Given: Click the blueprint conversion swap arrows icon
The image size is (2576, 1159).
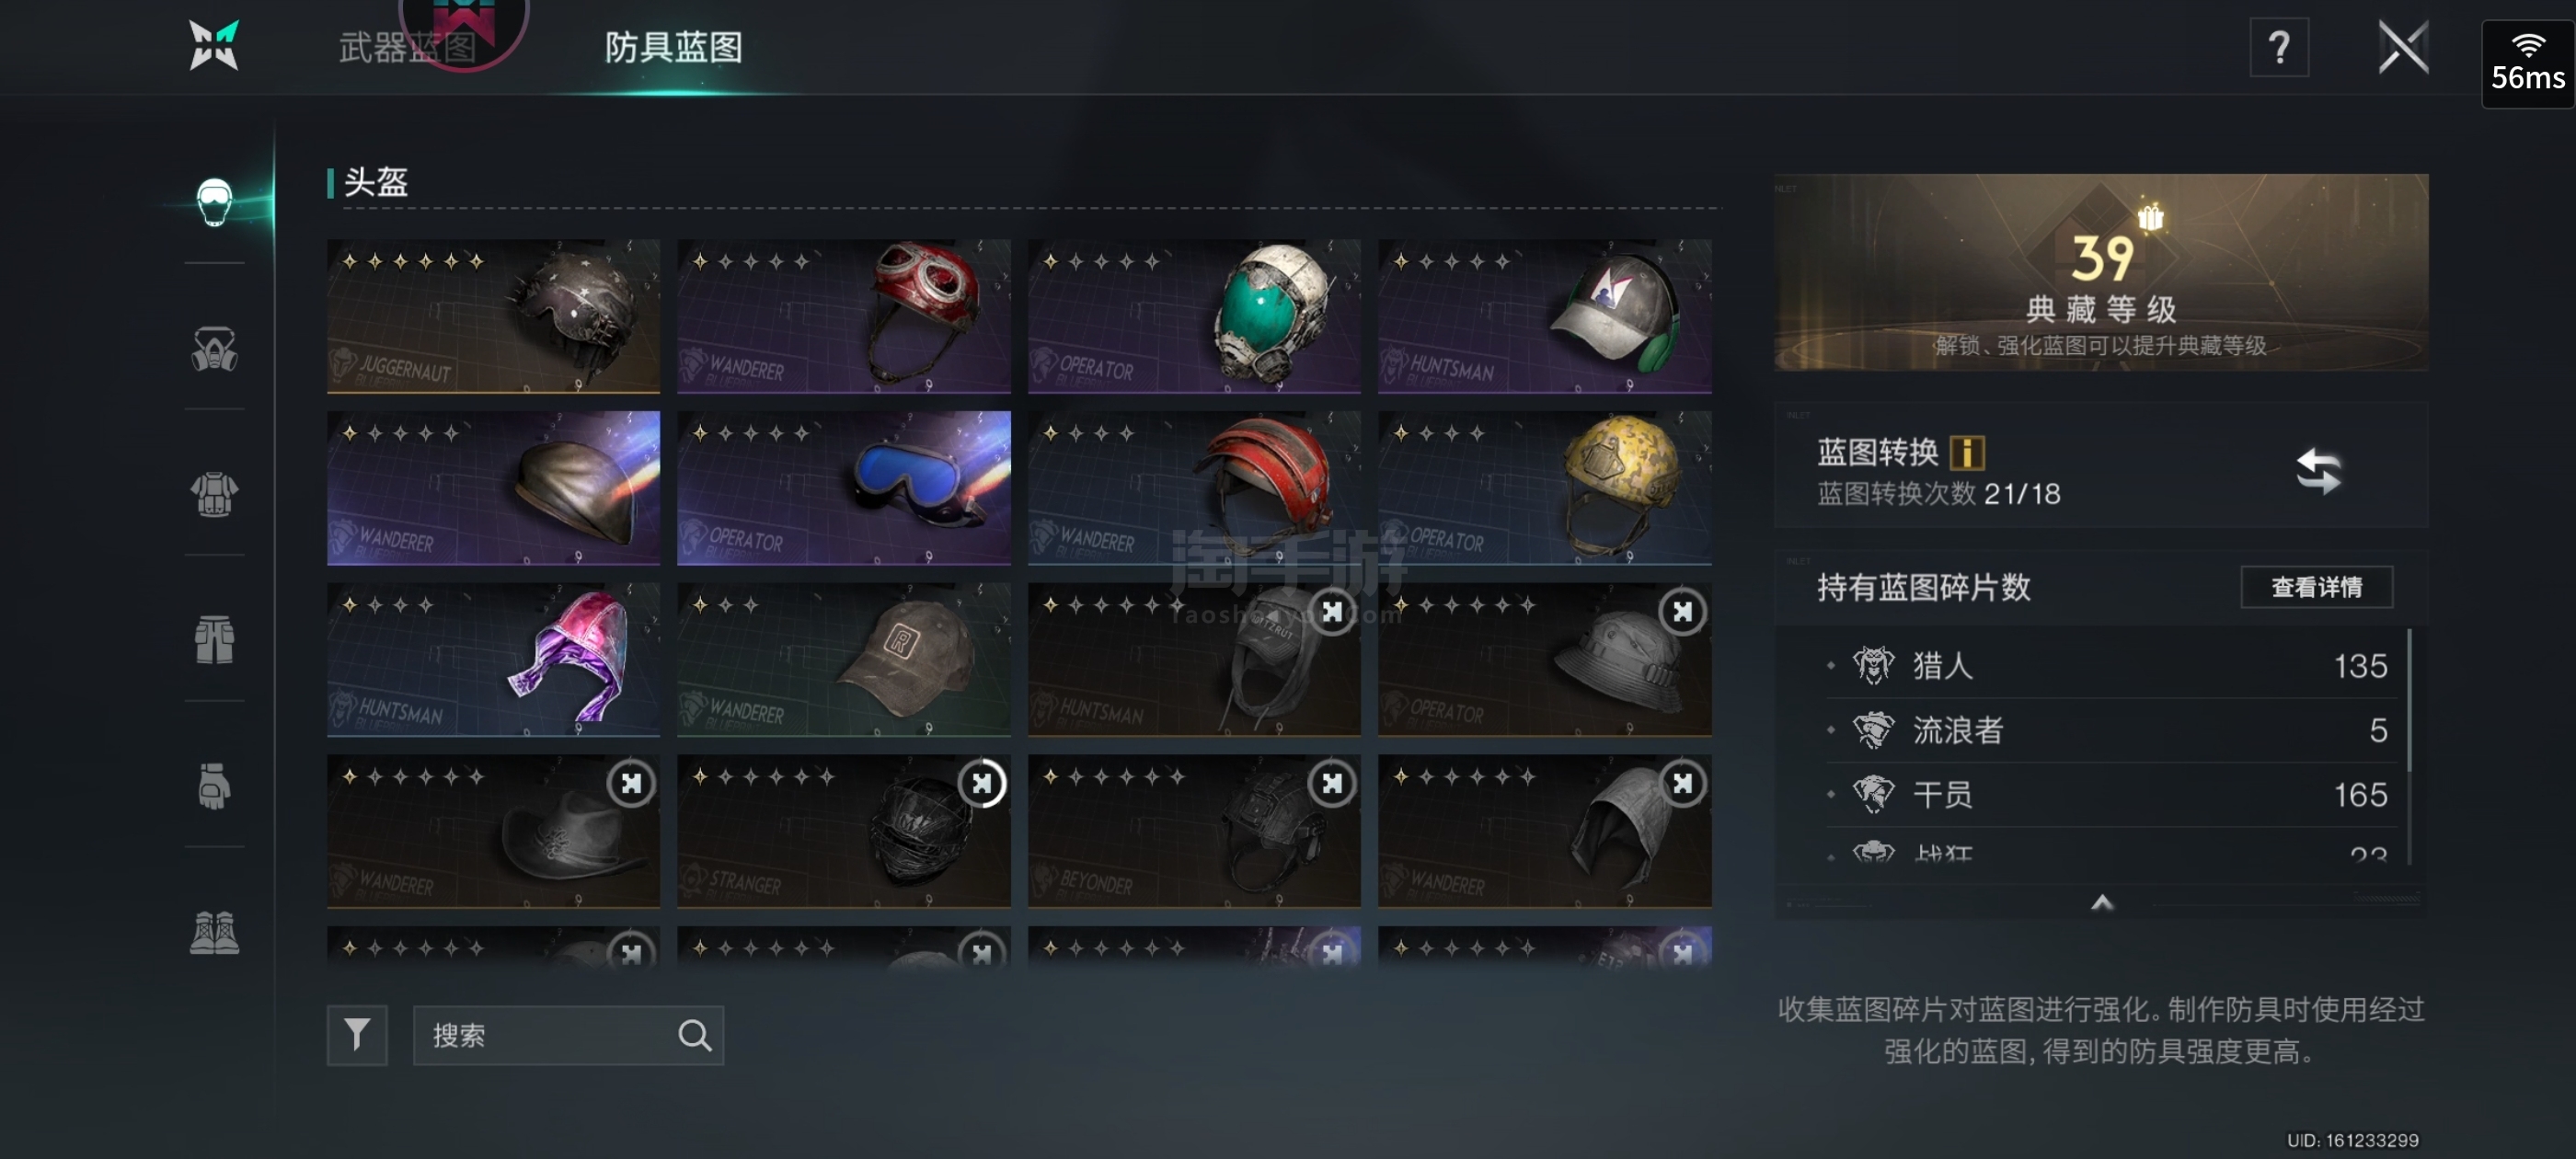Looking at the screenshot, I should [2317, 471].
